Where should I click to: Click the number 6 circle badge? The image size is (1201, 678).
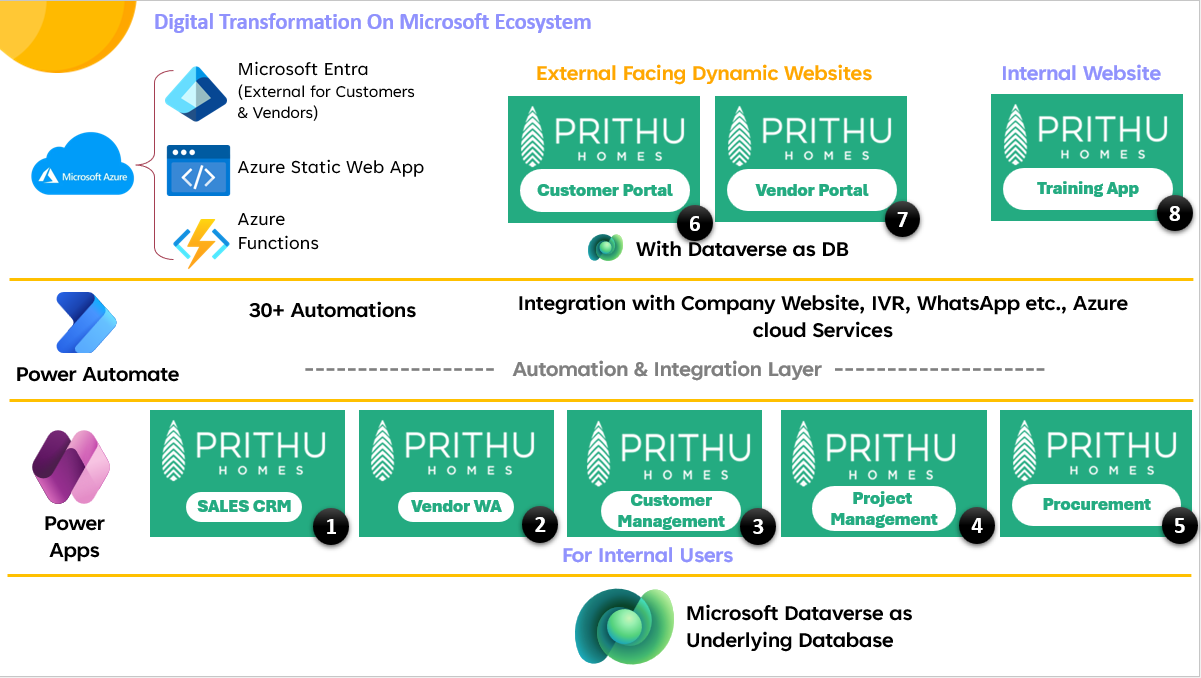point(694,221)
